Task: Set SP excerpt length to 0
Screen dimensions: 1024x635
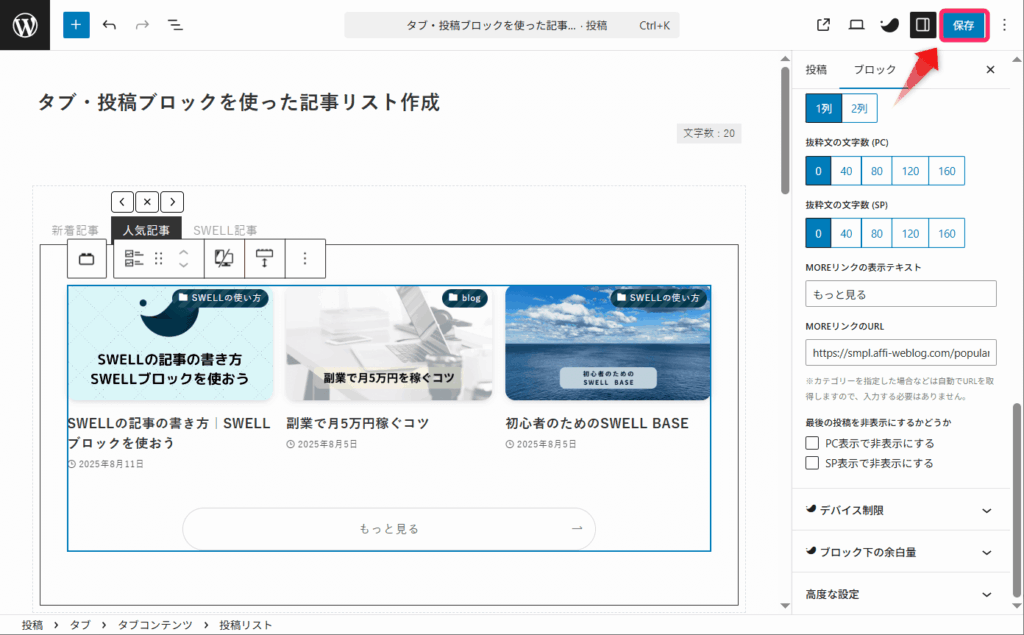Action: tap(818, 233)
